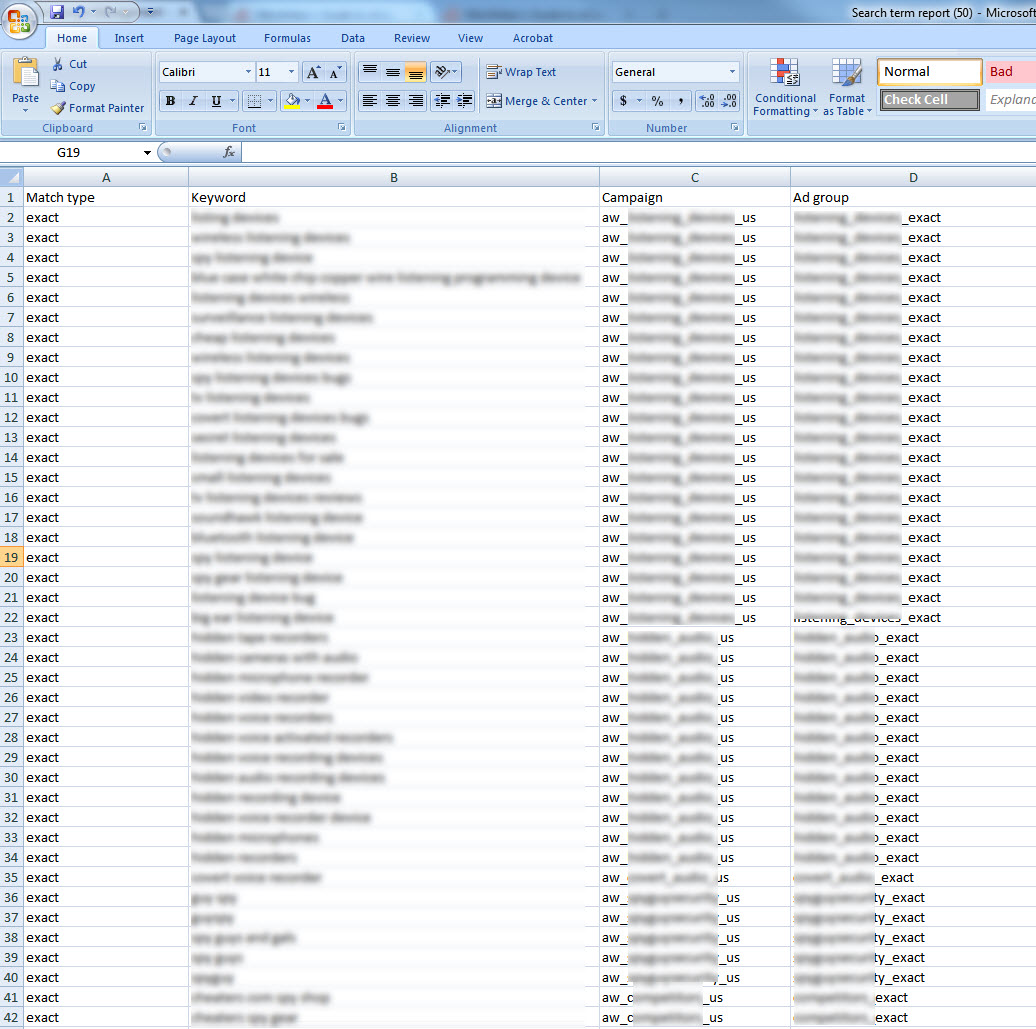Apply percent style to the cell
The height and width of the screenshot is (1029, 1036).
click(657, 101)
